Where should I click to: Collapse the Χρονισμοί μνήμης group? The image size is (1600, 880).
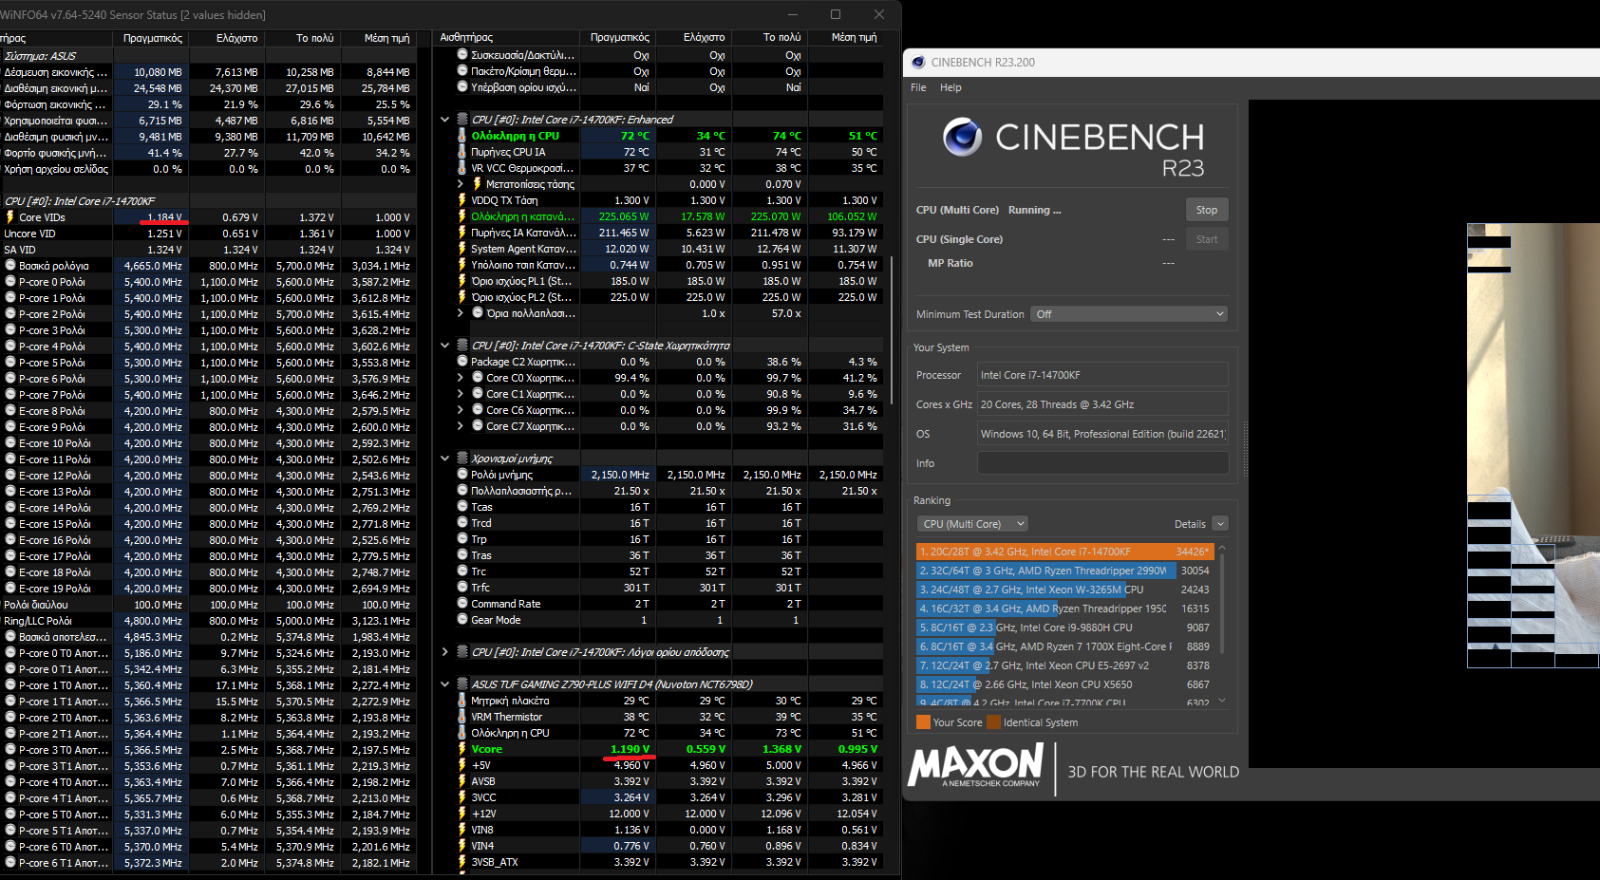tap(445, 459)
